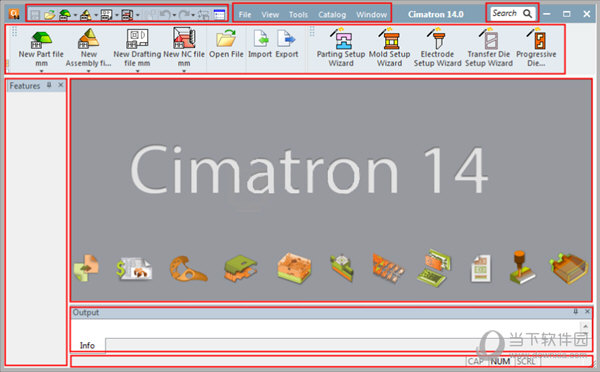Image resolution: width=600 pixels, height=372 pixels.
Task: Open the Undo history dropdown arrow
Action: (174, 15)
